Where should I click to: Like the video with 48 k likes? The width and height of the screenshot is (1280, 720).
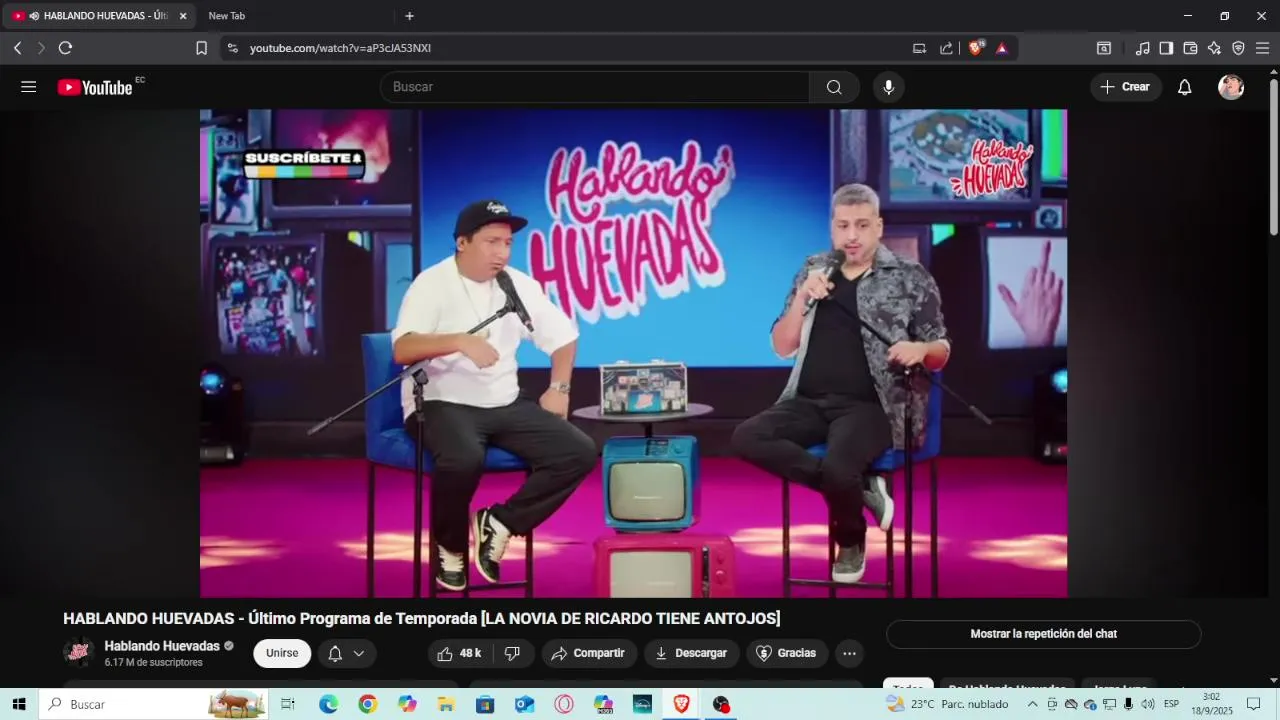pyautogui.click(x=459, y=653)
